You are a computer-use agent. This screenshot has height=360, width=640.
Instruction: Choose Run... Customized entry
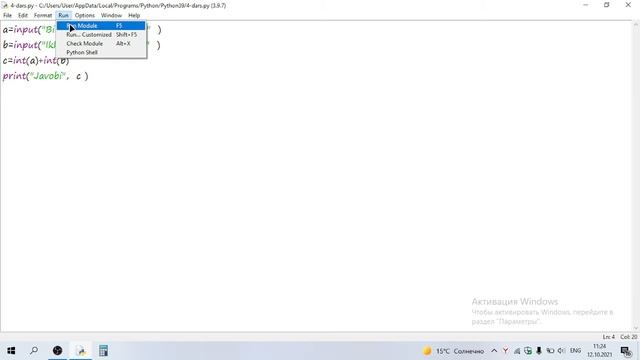tap(101, 35)
